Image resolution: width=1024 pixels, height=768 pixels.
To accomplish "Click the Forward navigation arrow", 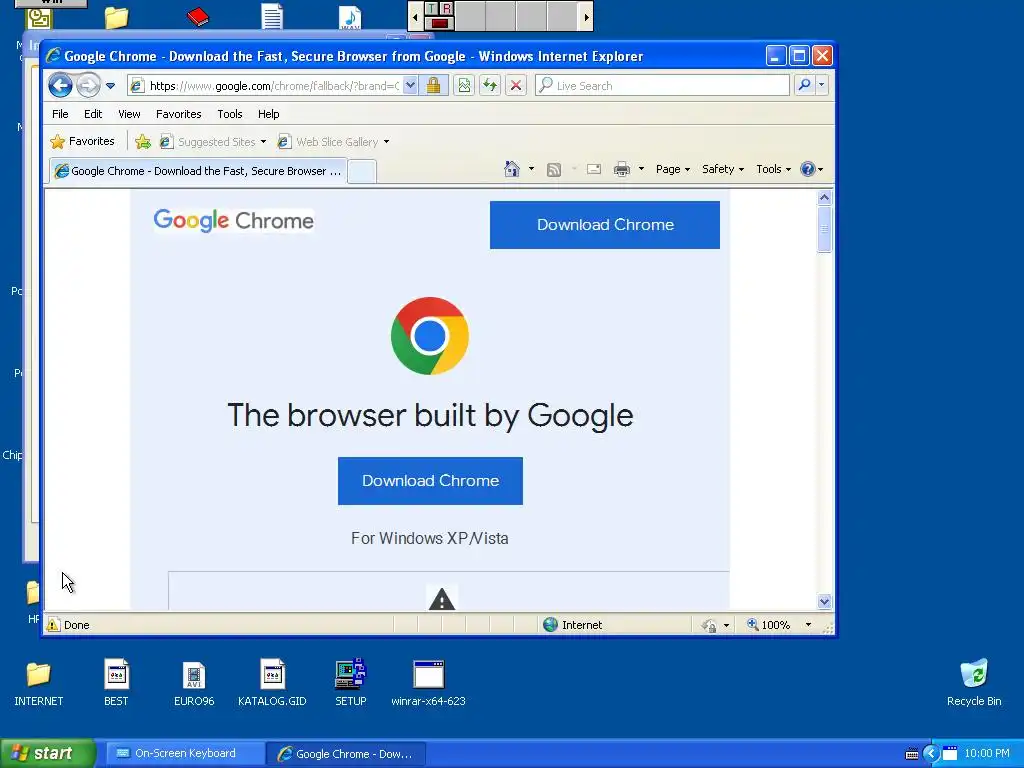I will tap(88, 85).
